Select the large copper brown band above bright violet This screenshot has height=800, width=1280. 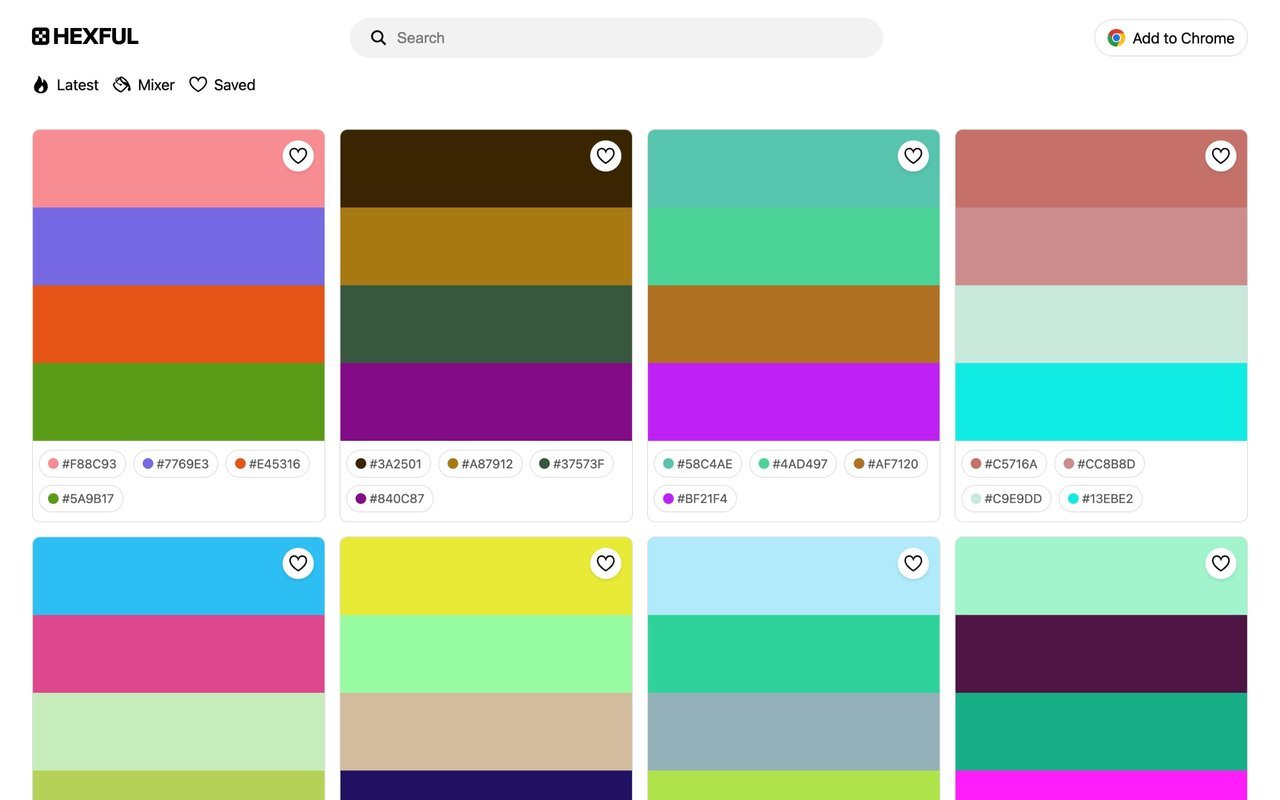tap(794, 324)
